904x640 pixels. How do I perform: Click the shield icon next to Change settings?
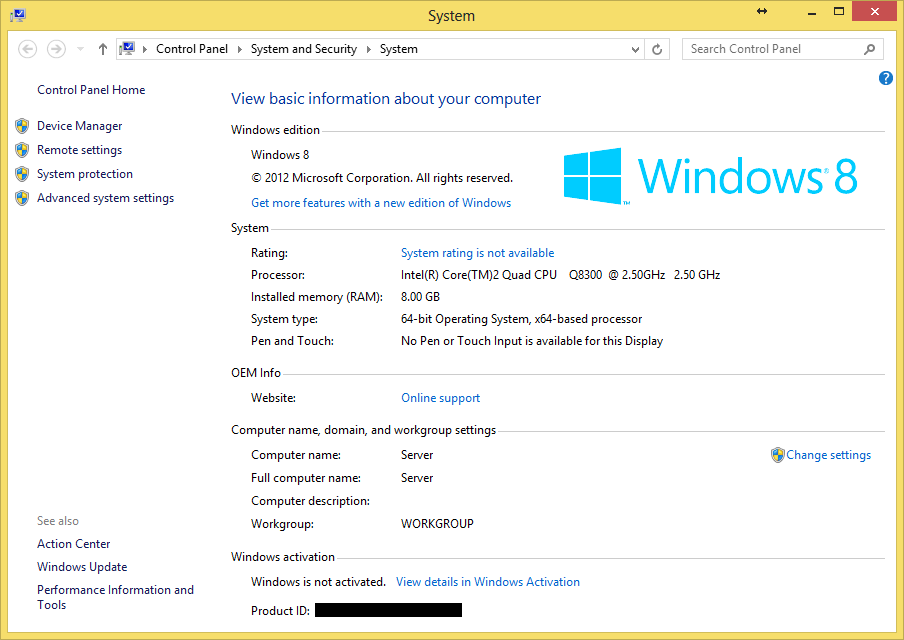[778, 455]
